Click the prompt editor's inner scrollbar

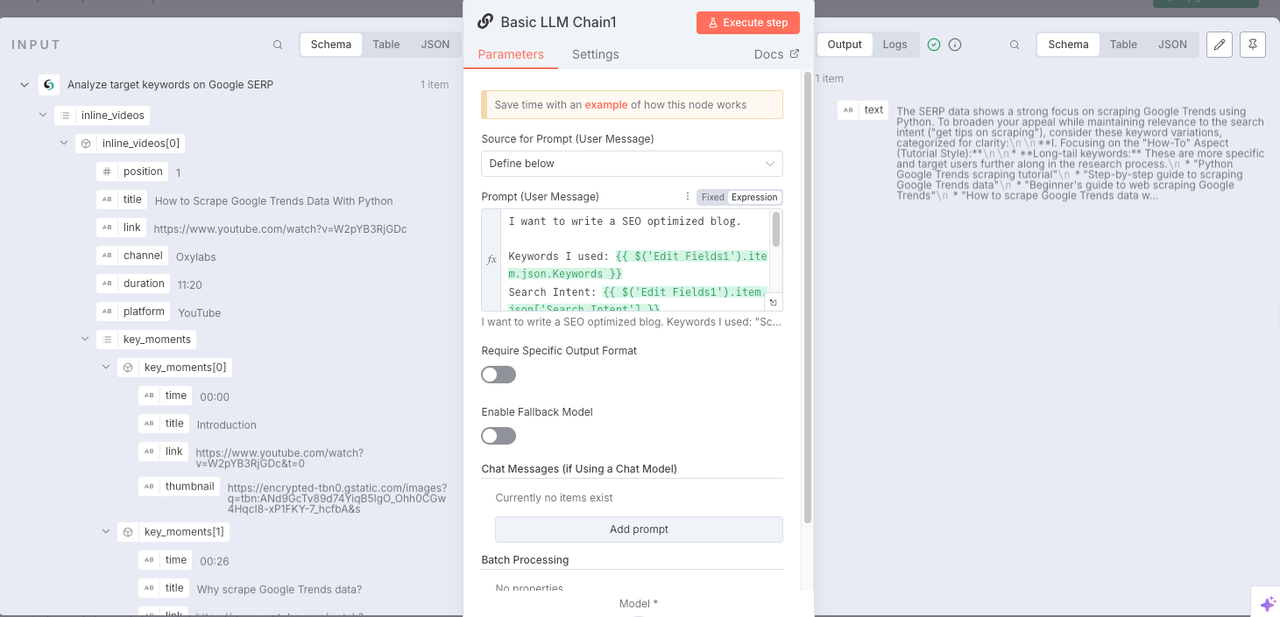pyautogui.click(x=776, y=230)
